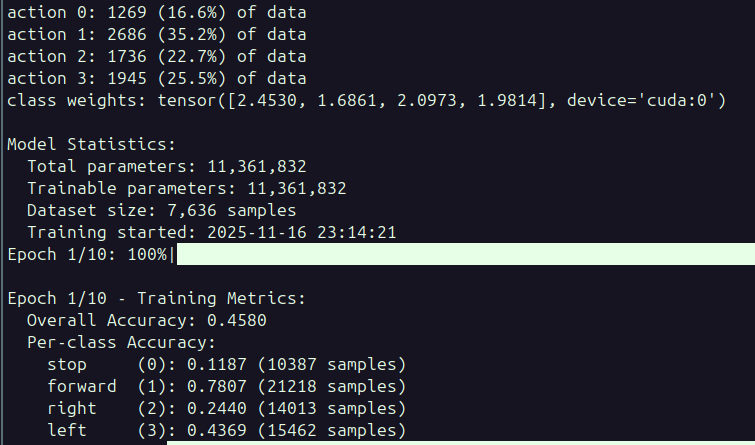Click the "Epoch 1/10: 100%" label
Screen dimensions: 755x445
pos(88,254)
